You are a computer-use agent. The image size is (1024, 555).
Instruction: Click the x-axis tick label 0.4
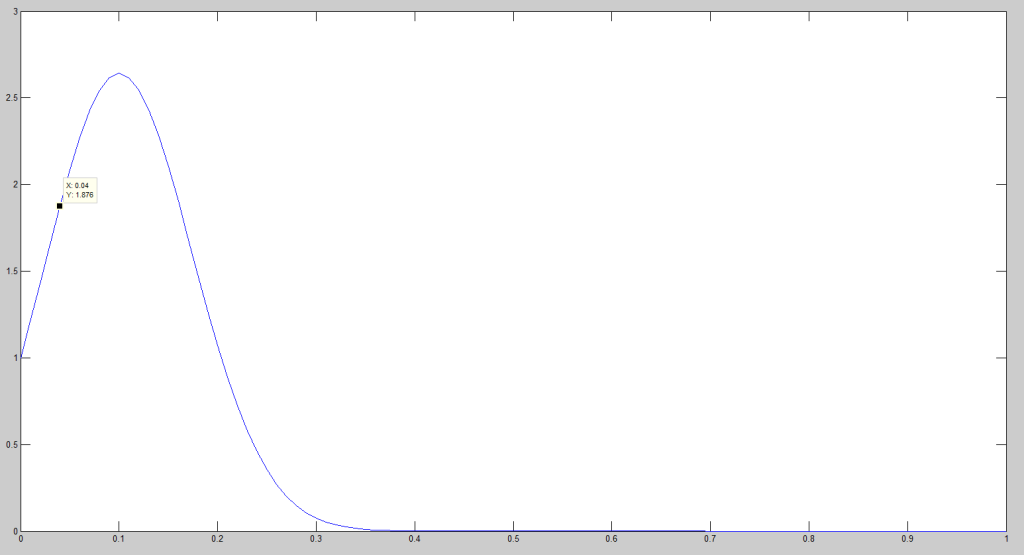tap(414, 539)
